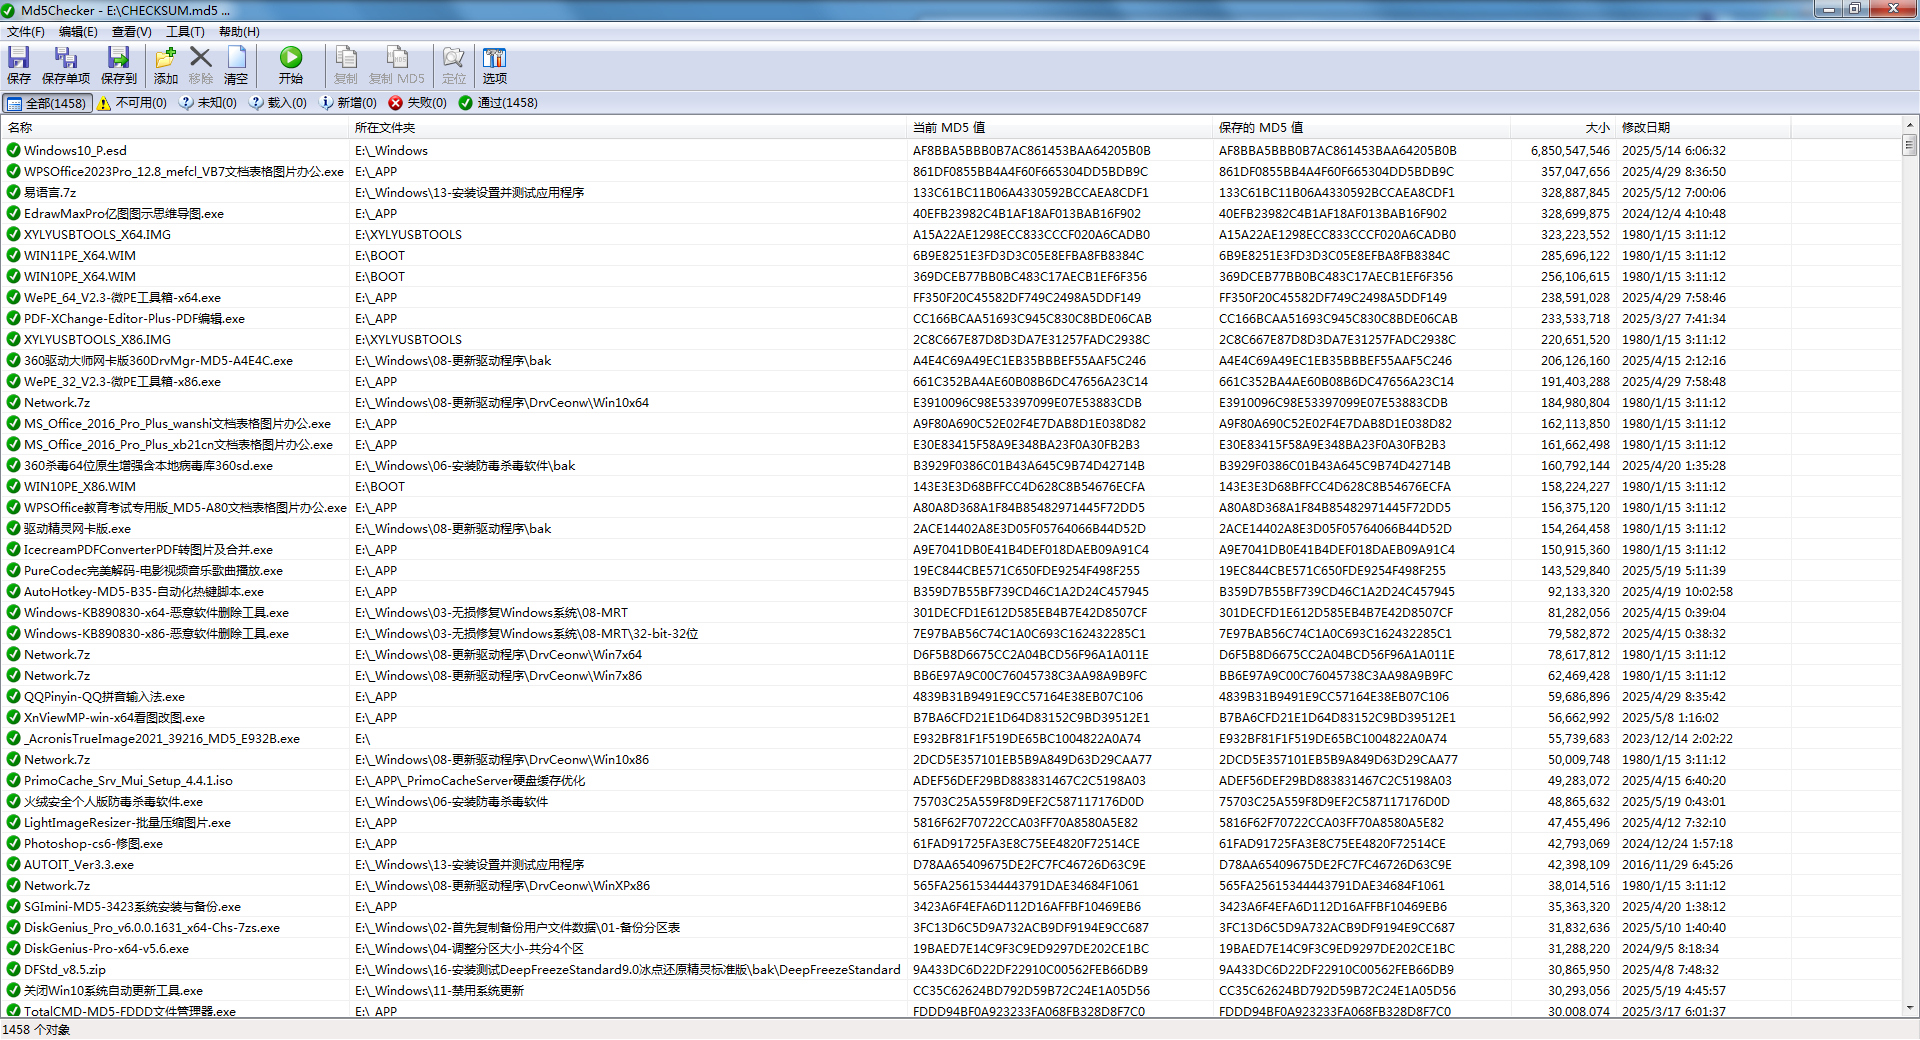1920x1040 pixels.
Task: Click the status icon beside XYLYUSBTOOLS_X86.IMG
Action: point(13,340)
